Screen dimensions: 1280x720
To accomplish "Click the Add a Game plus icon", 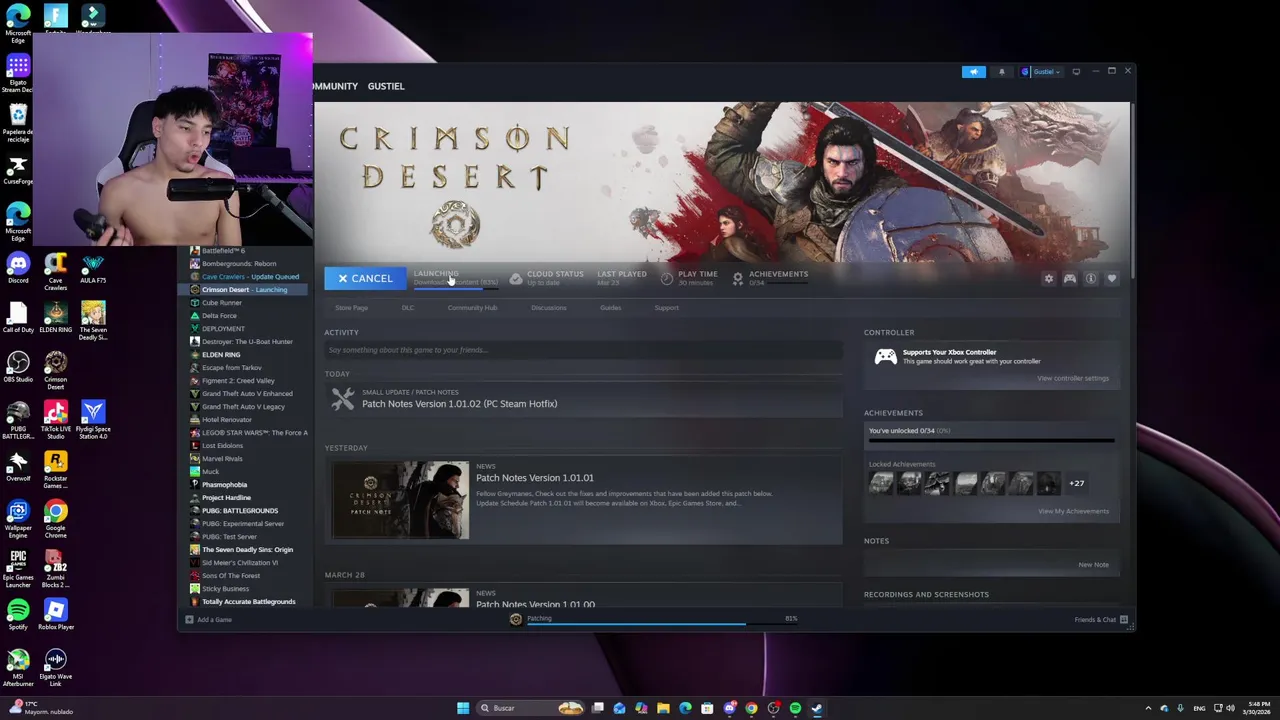I will (187, 620).
